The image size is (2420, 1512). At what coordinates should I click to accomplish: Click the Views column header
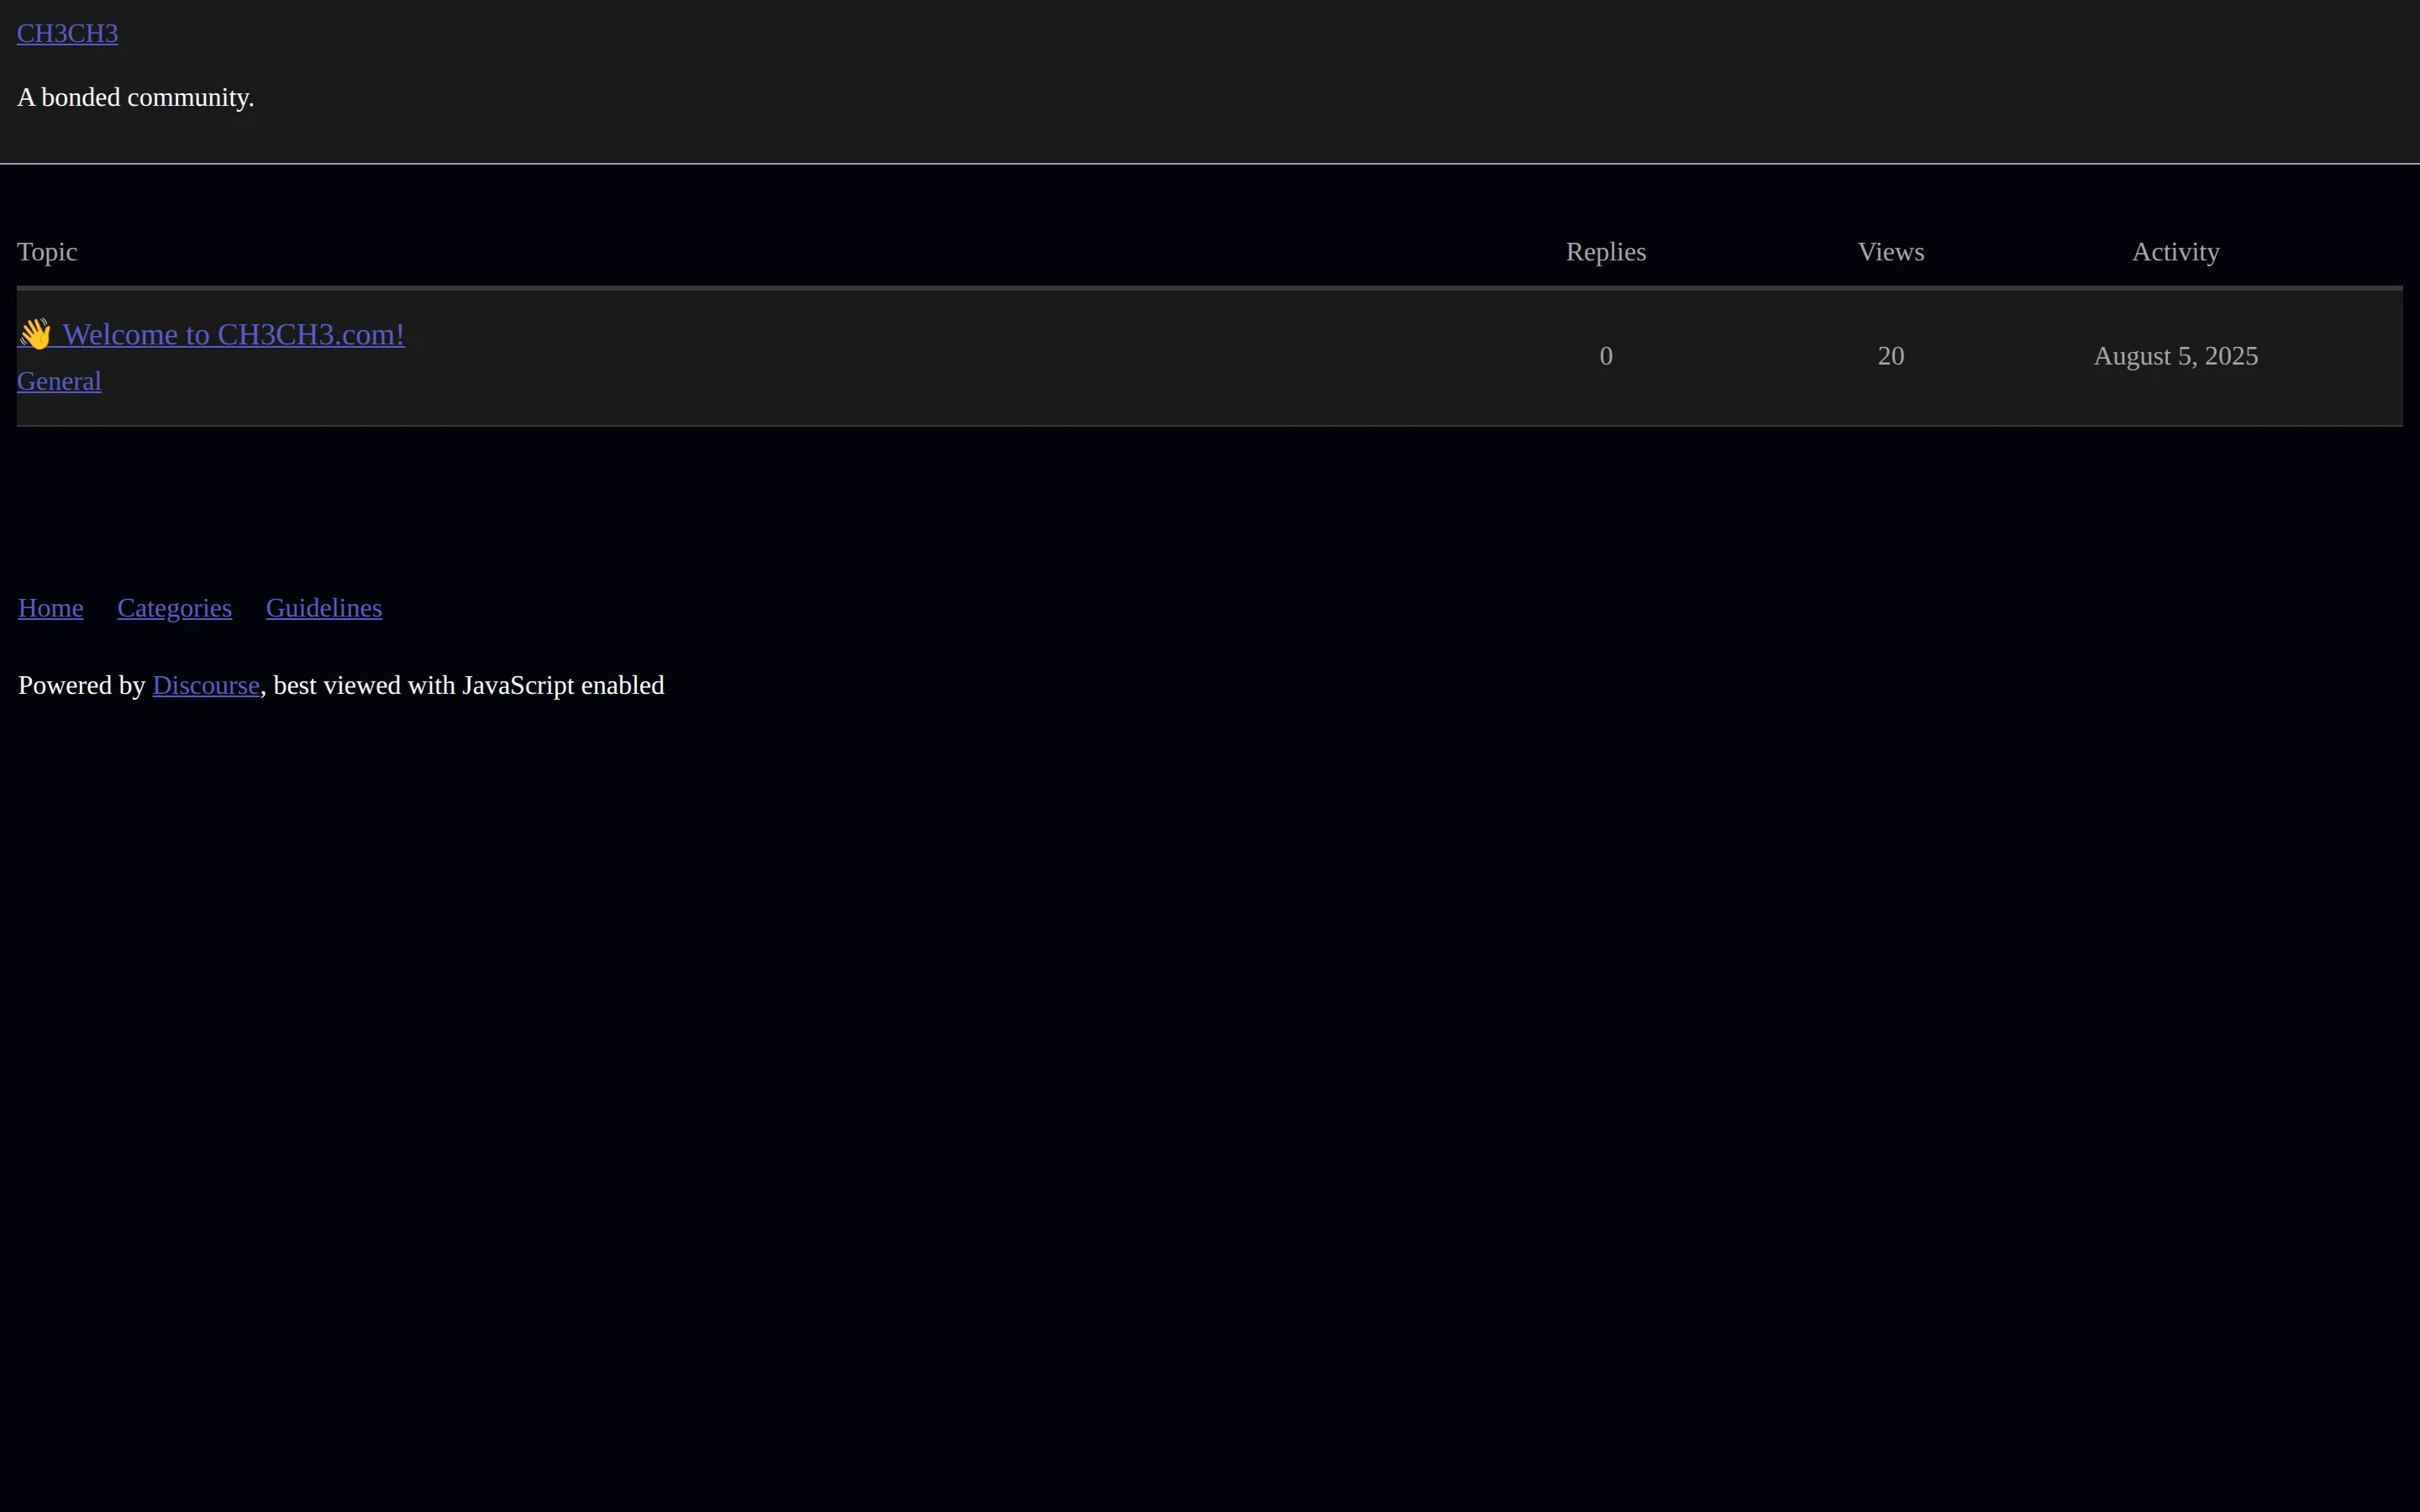(x=1890, y=252)
